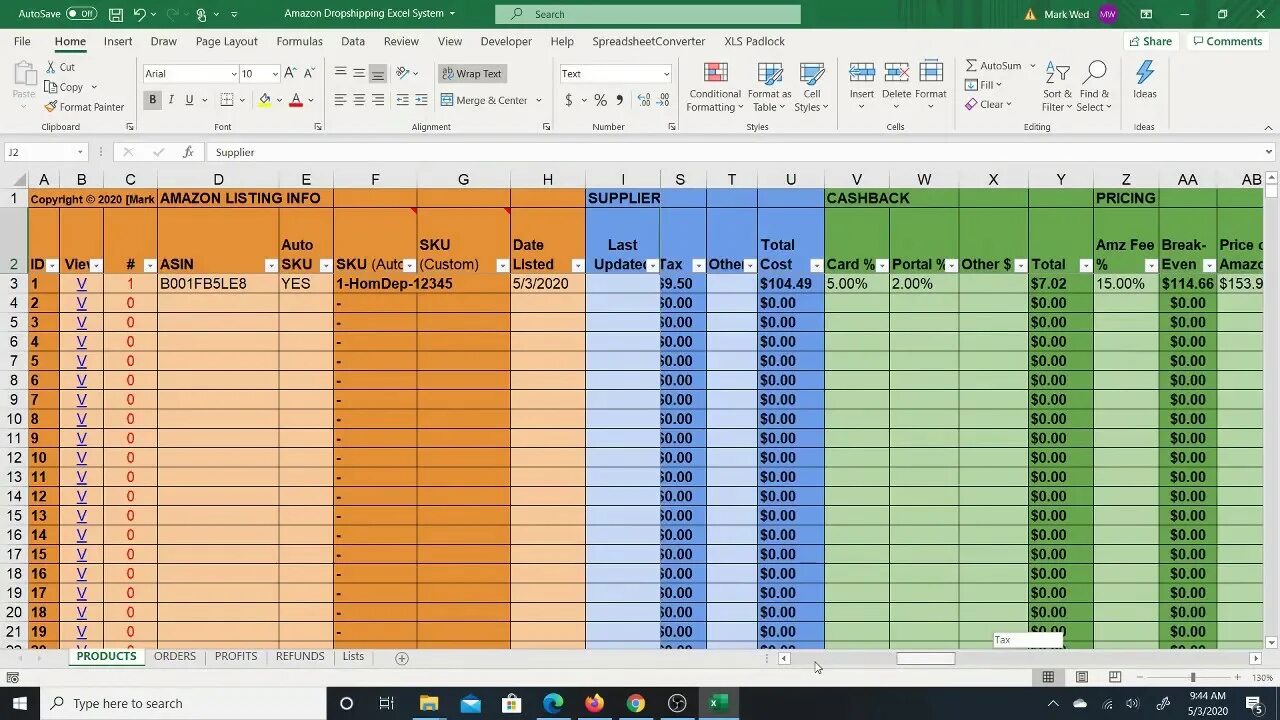
Task: Open the font name dropdown Arial
Action: pyautogui.click(x=234, y=74)
